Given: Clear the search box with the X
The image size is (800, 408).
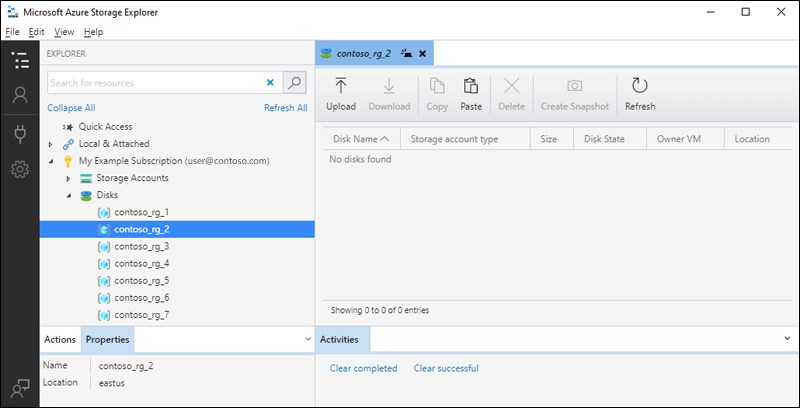Looking at the screenshot, I should (270, 83).
